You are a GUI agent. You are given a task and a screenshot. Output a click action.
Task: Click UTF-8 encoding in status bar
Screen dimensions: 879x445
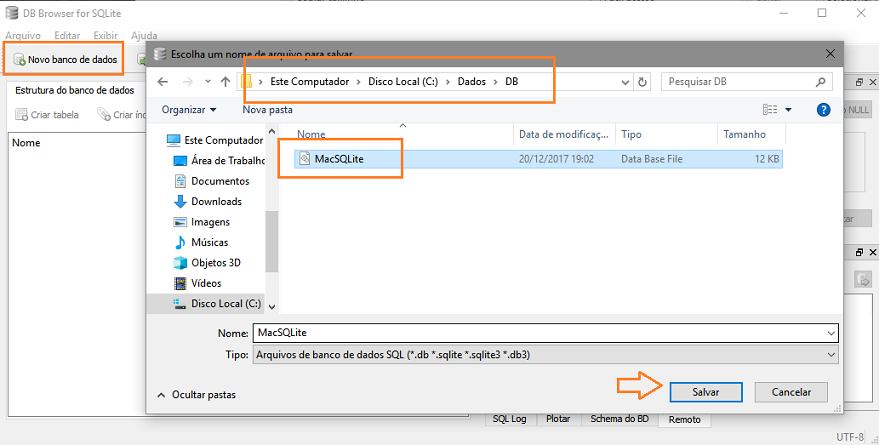coord(850,437)
